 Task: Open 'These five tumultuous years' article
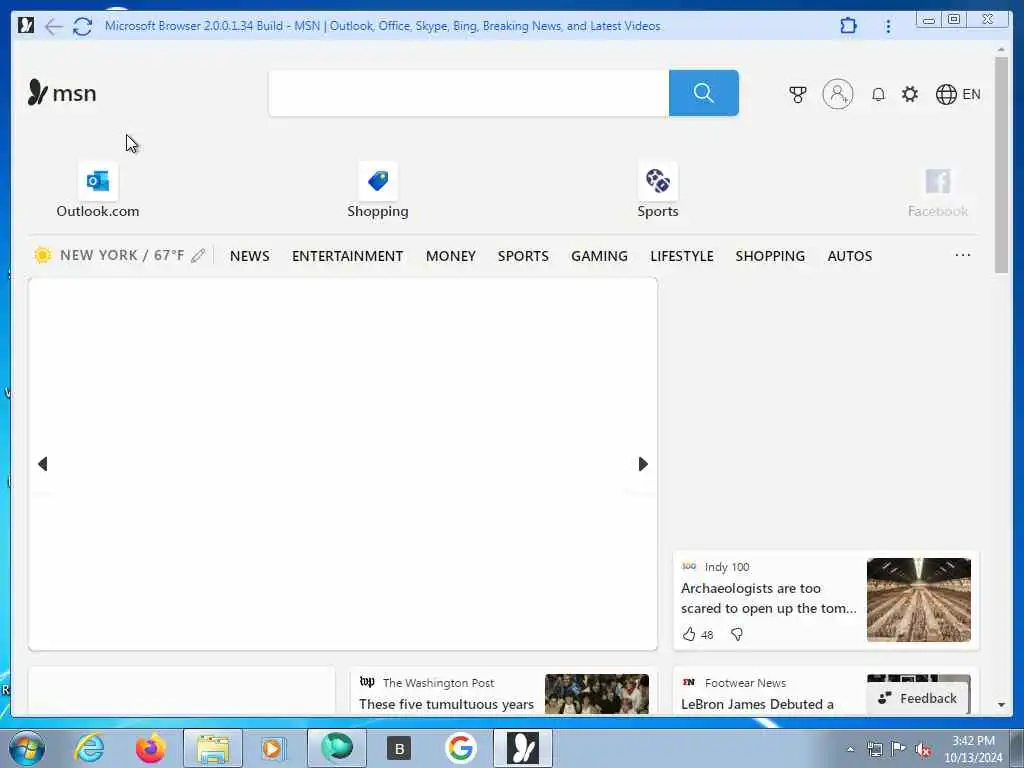pos(446,704)
